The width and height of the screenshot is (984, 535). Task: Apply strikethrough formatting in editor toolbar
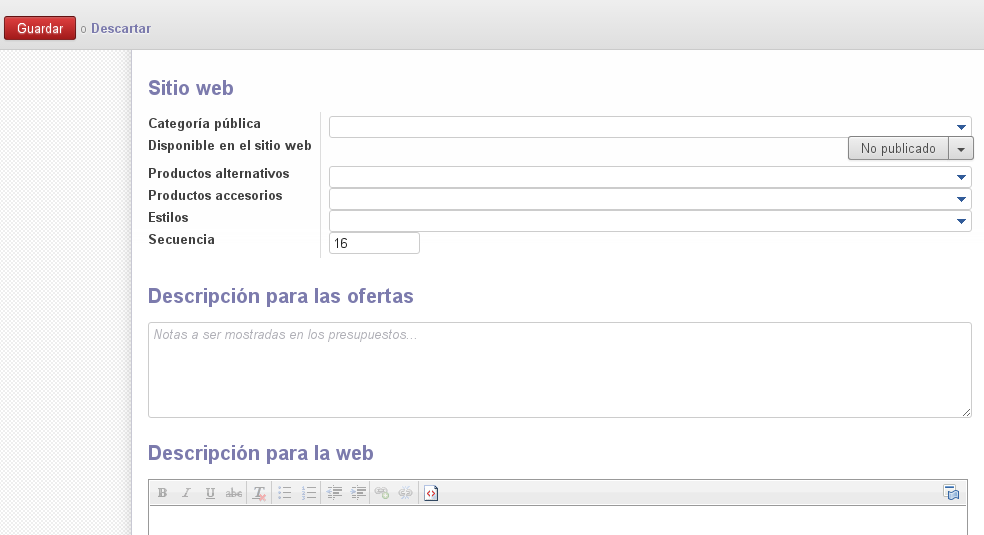click(x=234, y=493)
